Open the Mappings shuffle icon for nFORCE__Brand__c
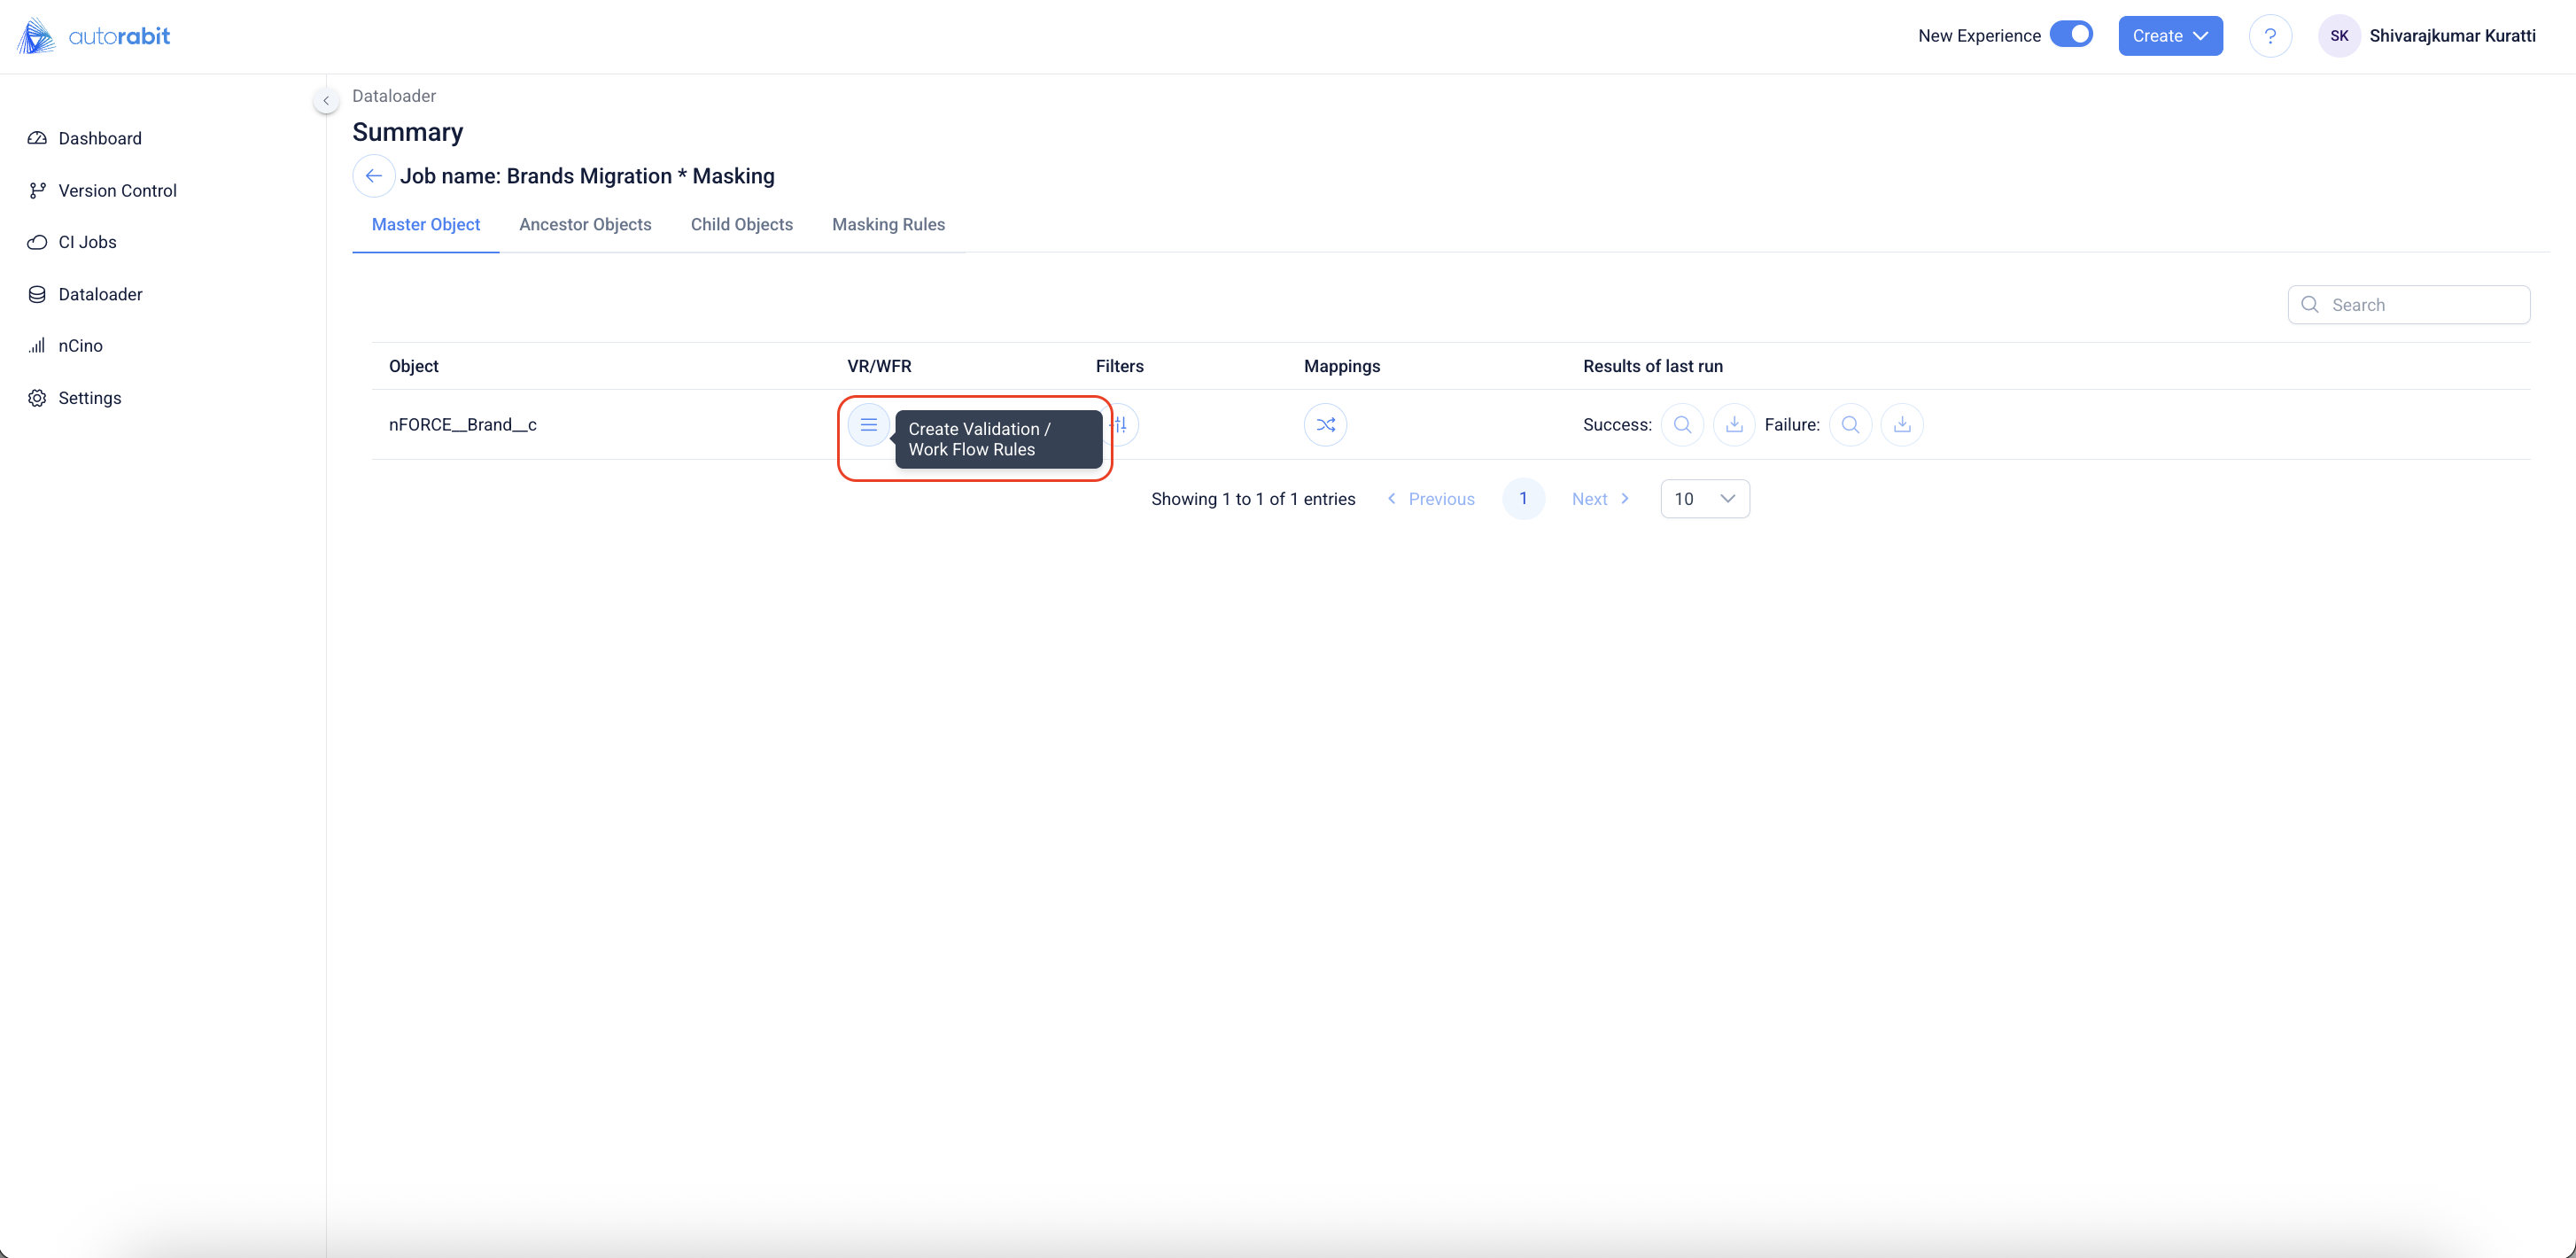Screen dimensions: 2576x1258 click(x=1325, y=425)
